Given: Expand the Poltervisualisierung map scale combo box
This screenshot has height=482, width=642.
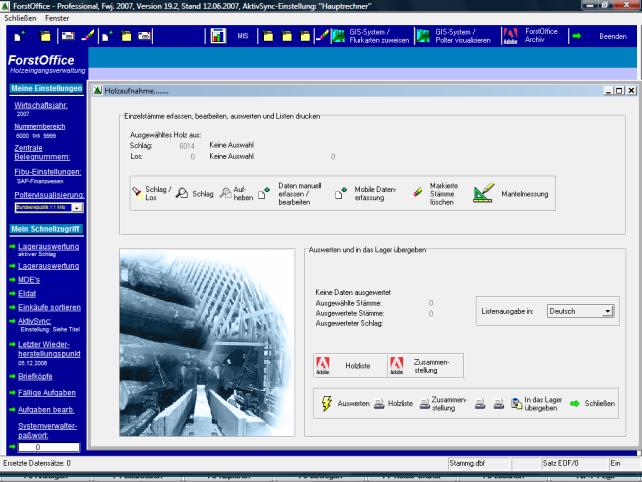Looking at the screenshot, I should pyautogui.click(x=49, y=208).
